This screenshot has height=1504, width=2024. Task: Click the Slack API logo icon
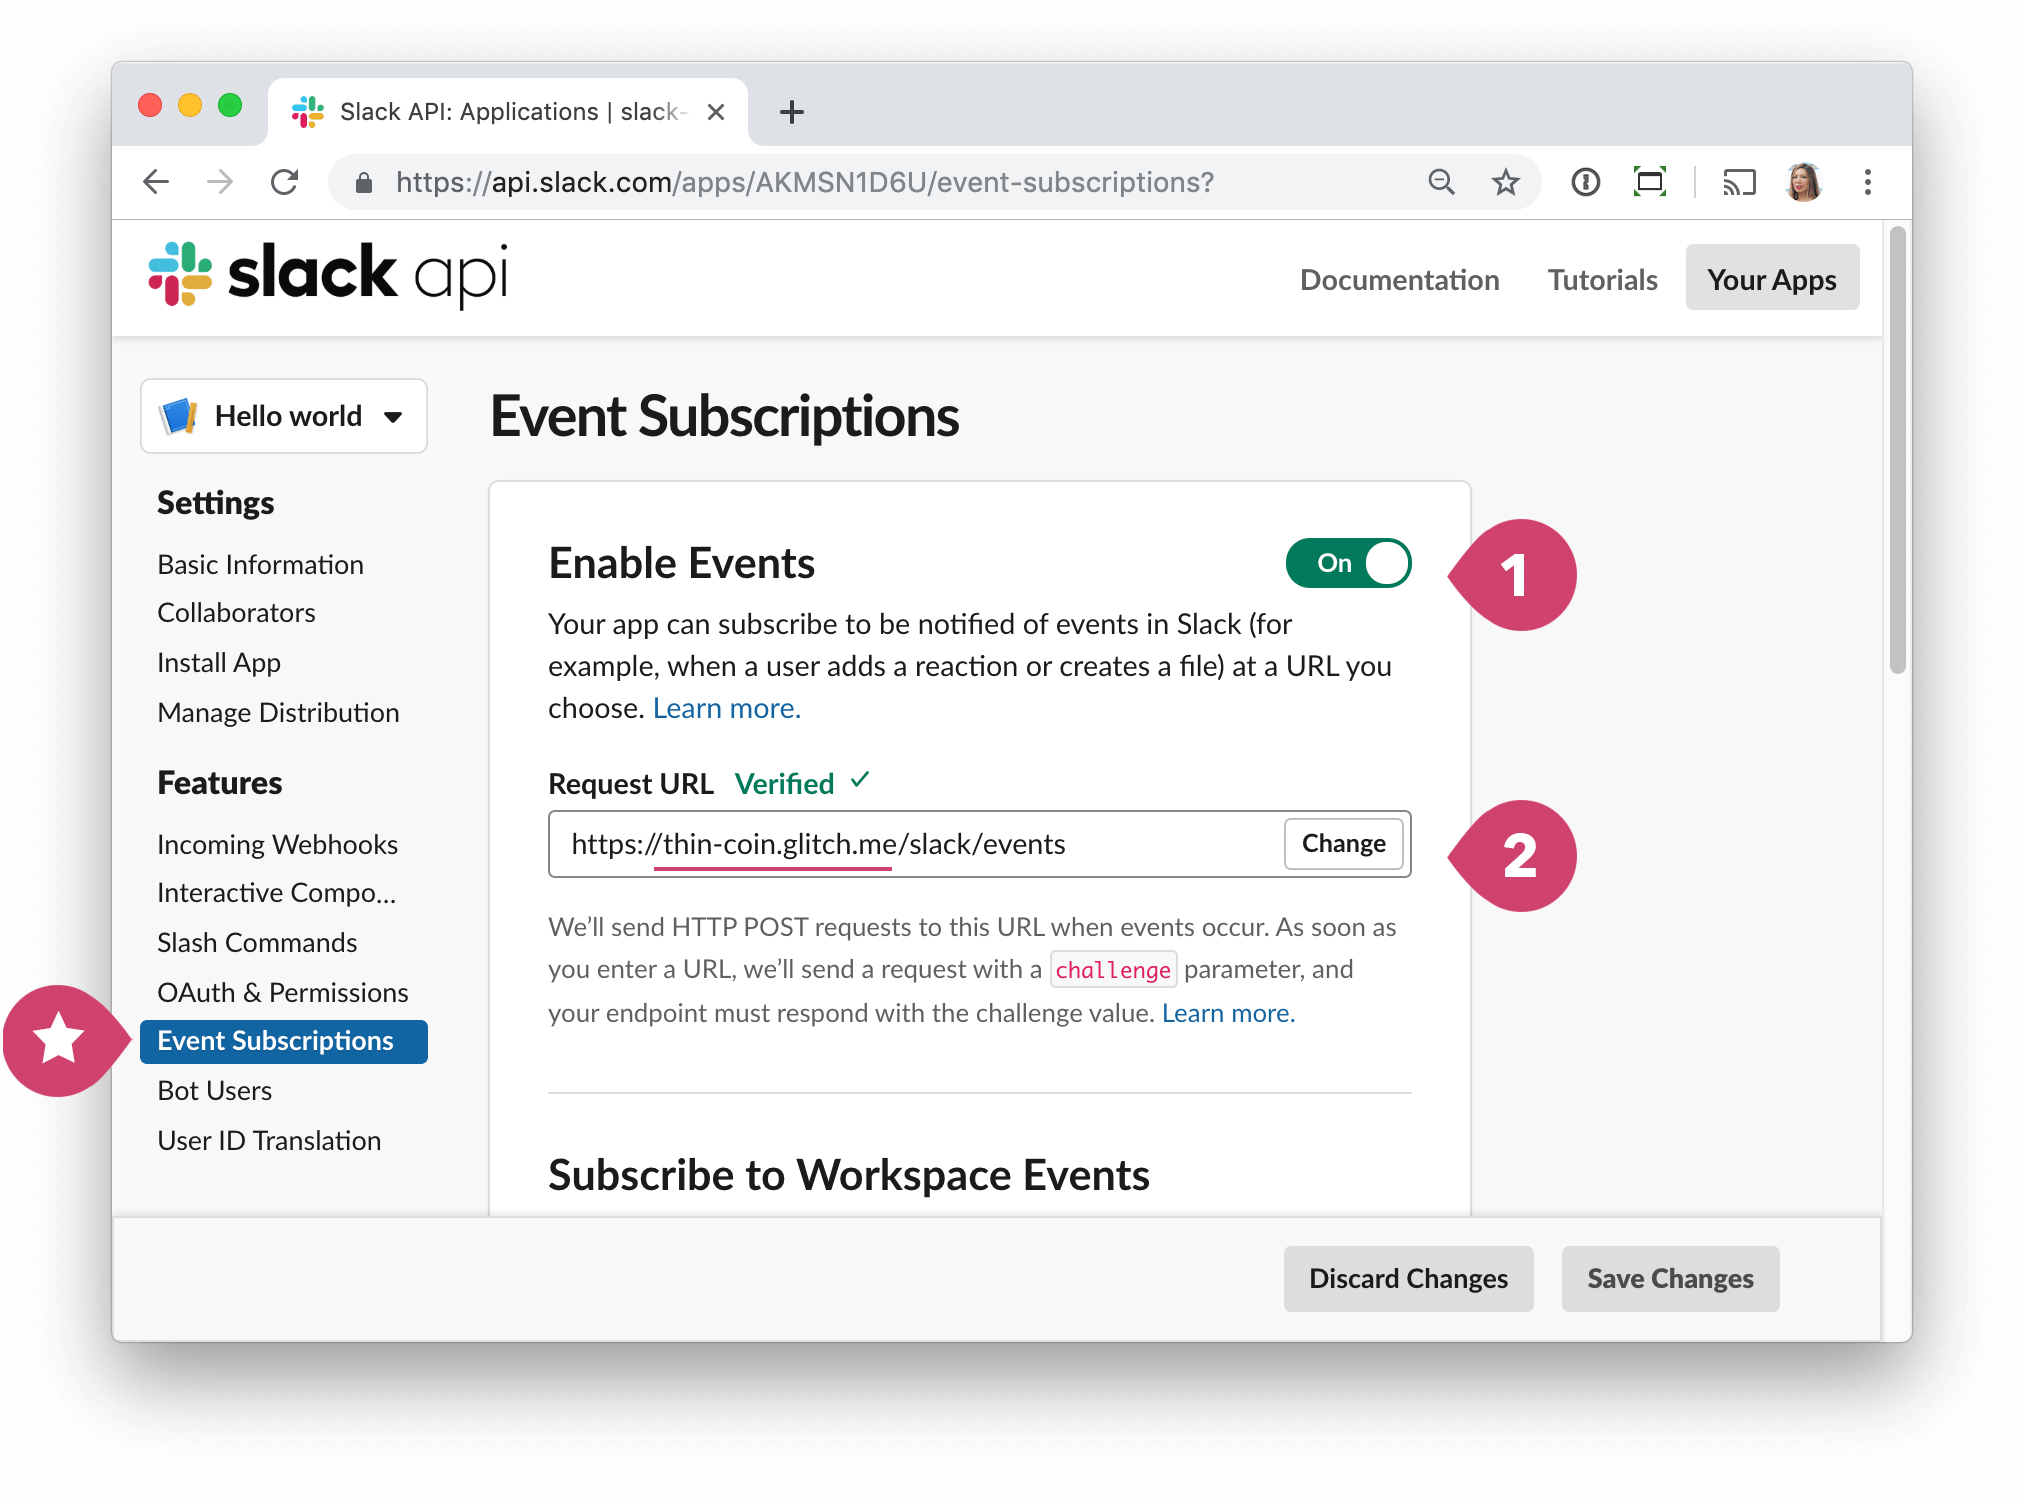(x=180, y=280)
